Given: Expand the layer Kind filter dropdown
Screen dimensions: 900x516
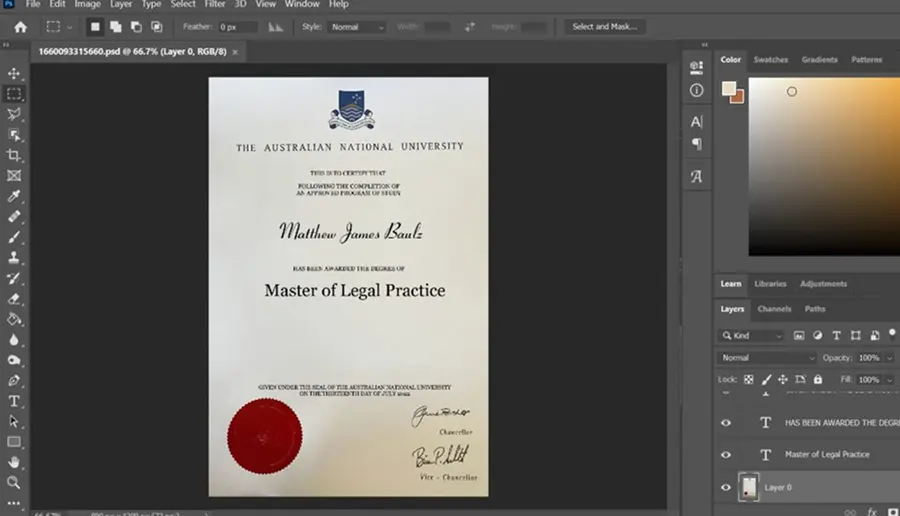Looking at the screenshot, I should coord(752,336).
